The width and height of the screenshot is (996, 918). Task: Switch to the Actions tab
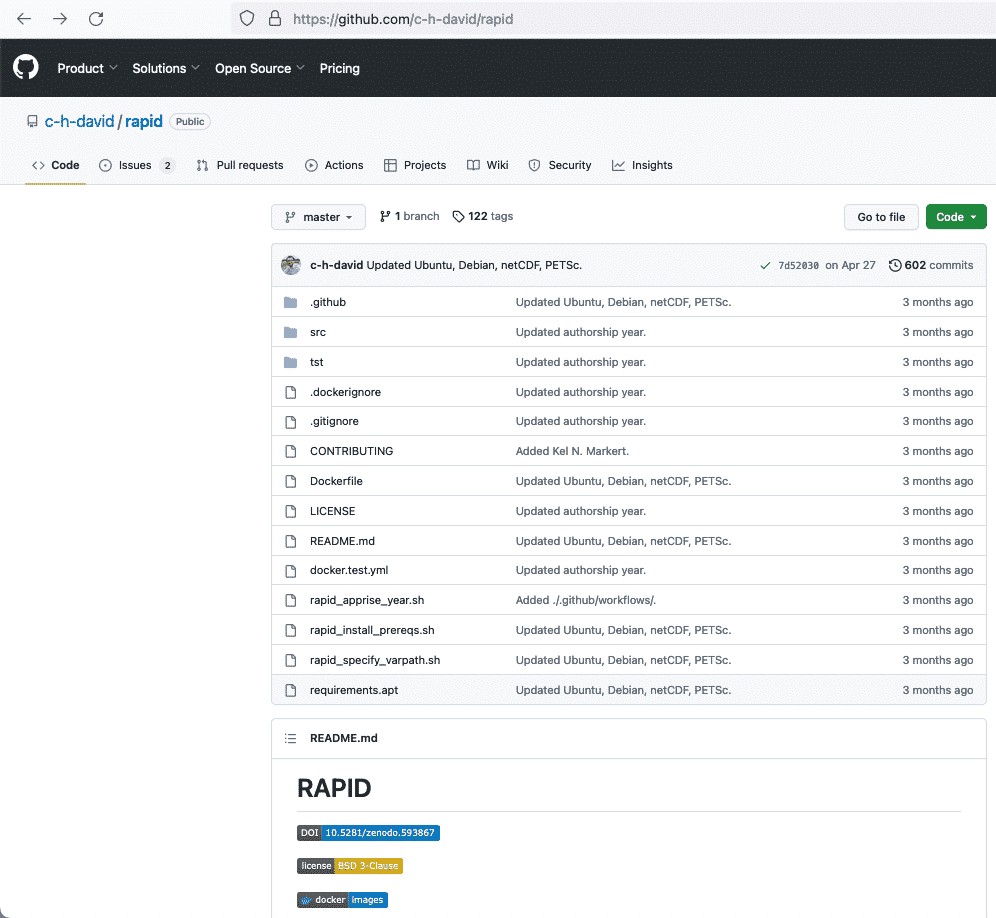pyautogui.click(x=334, y=165)
